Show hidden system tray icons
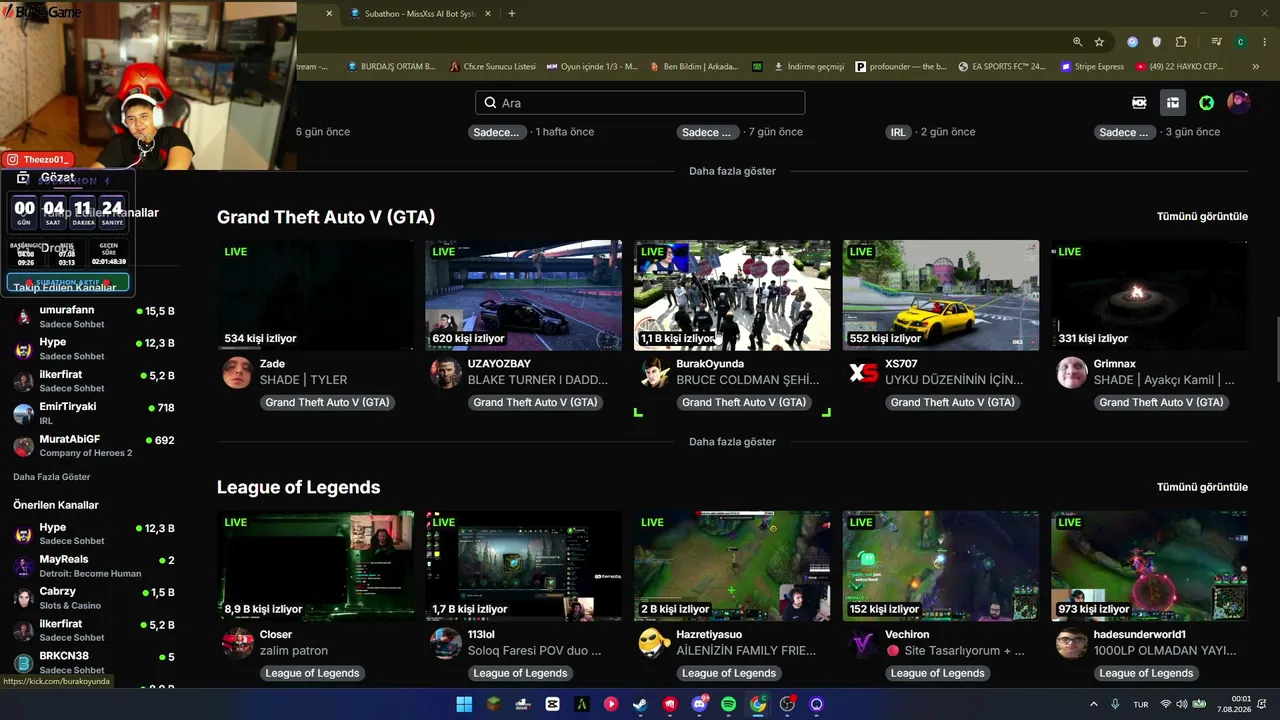 [1093, 704]
